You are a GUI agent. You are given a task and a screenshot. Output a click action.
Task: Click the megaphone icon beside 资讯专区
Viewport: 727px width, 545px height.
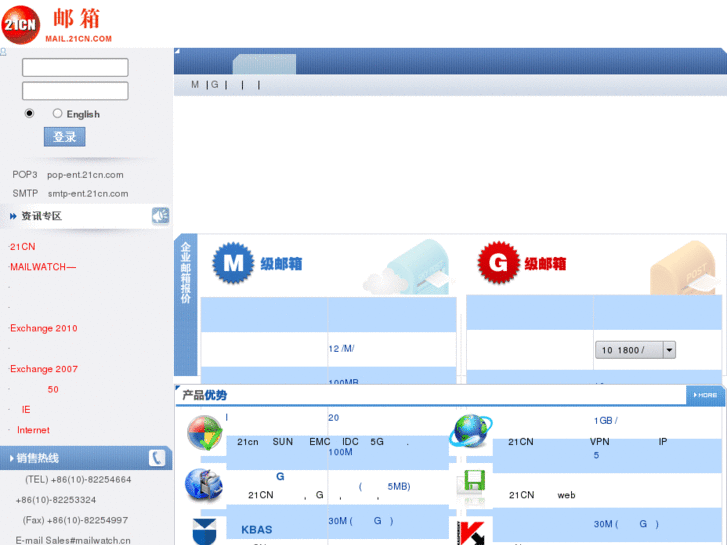point(160,216)
